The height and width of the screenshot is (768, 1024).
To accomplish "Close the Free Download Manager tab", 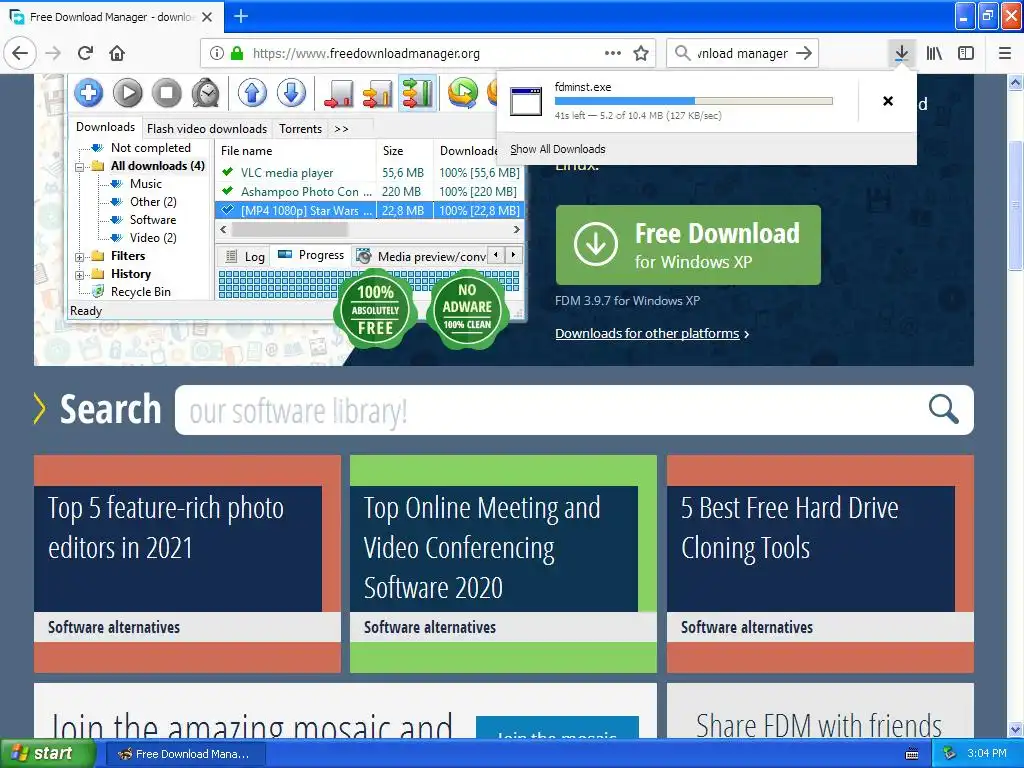I will click(207, 17).
